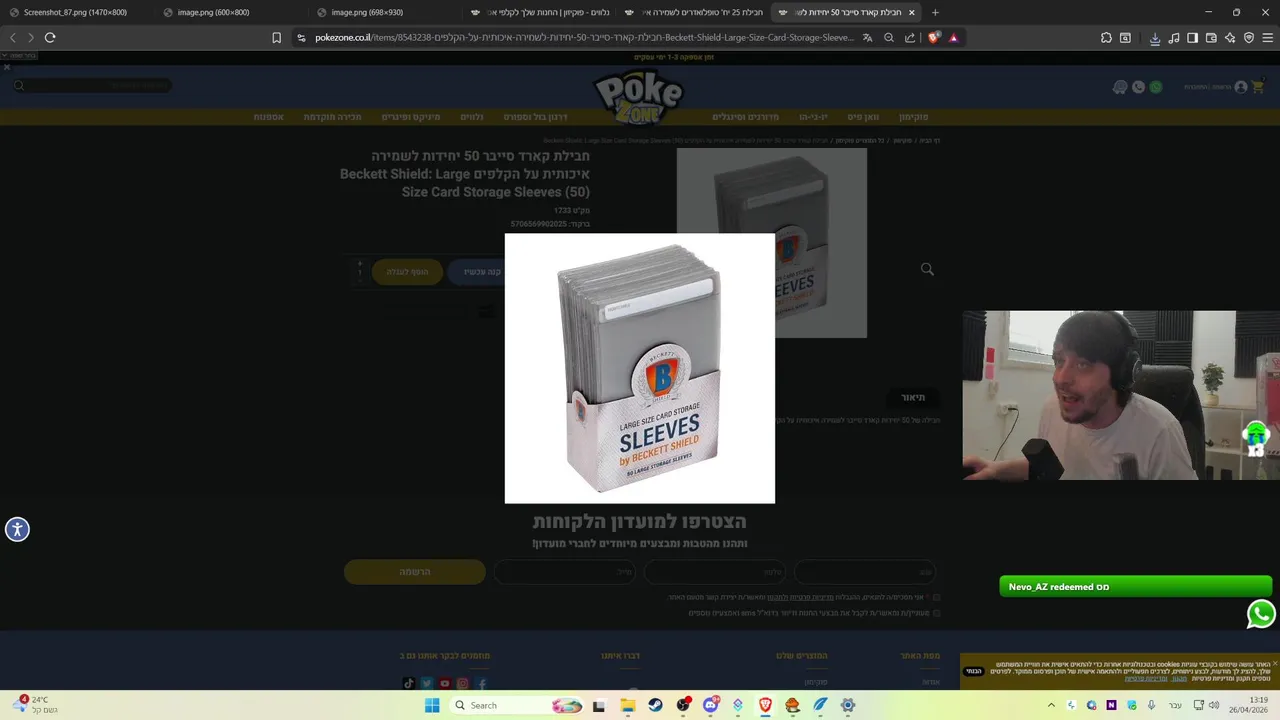Open the shopping cart icon on PokeZone
1280x720 pixels.
[1257, 87]
